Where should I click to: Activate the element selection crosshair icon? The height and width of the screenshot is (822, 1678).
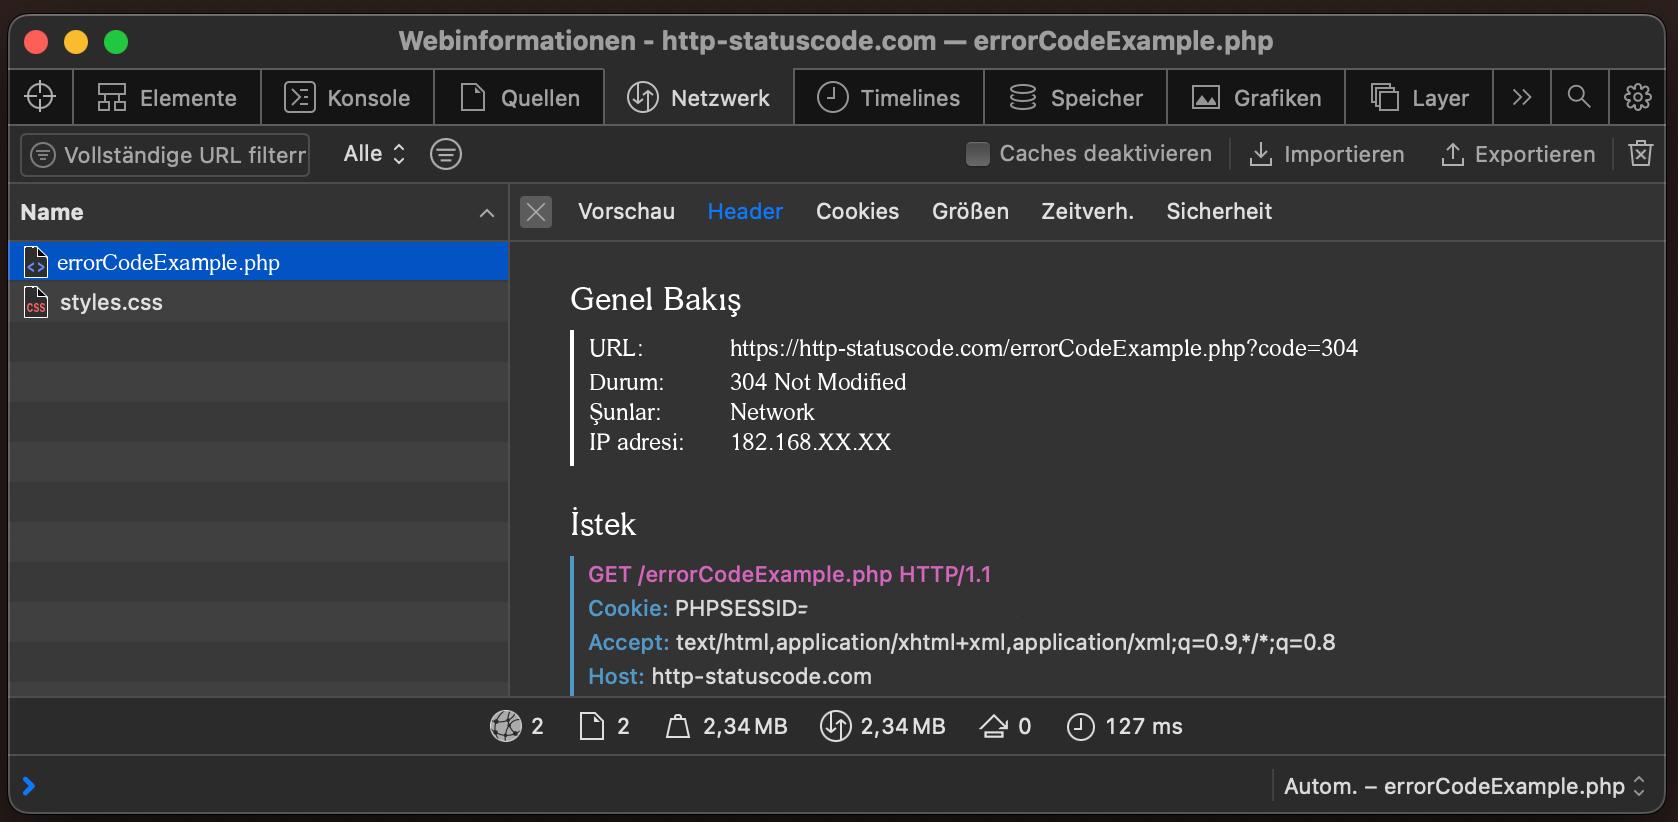[x=40, y=97]
